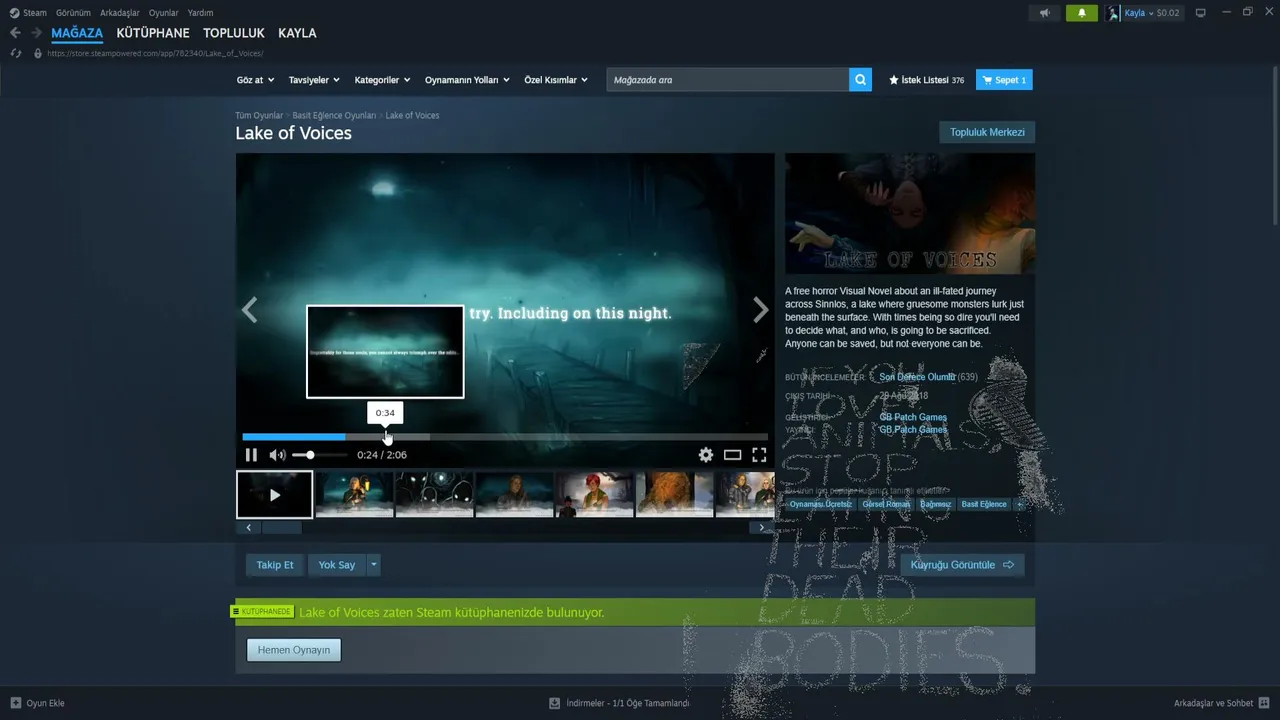Click the Bağımsız tag
The height and width of the screenshot is (720, 1280).
coord(935,504)
